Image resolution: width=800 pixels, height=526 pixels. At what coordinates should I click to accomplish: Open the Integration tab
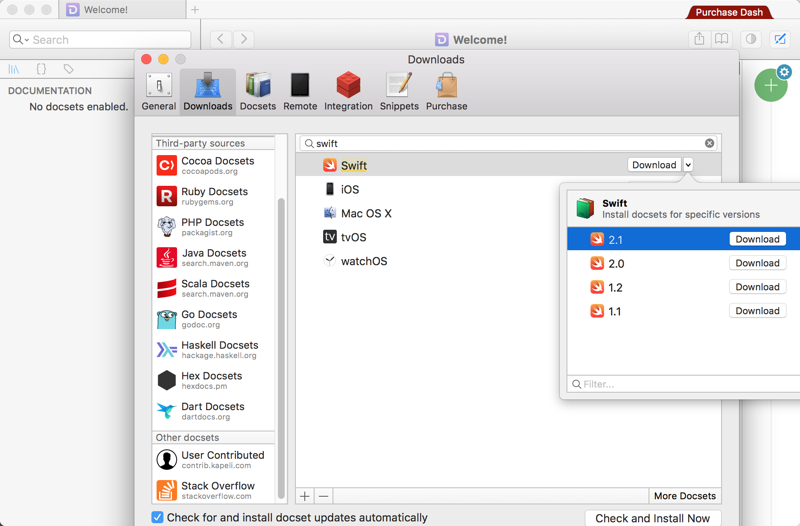tap(348, 92)
